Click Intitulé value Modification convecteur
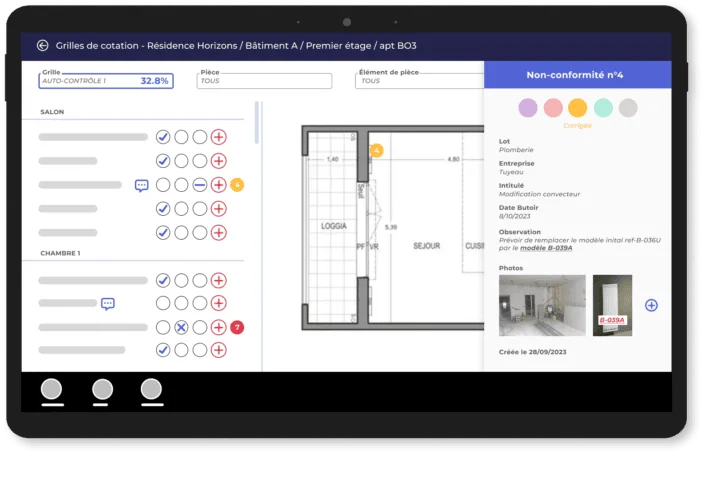Viewport: 704px width, 500px height. pos(539,194)
